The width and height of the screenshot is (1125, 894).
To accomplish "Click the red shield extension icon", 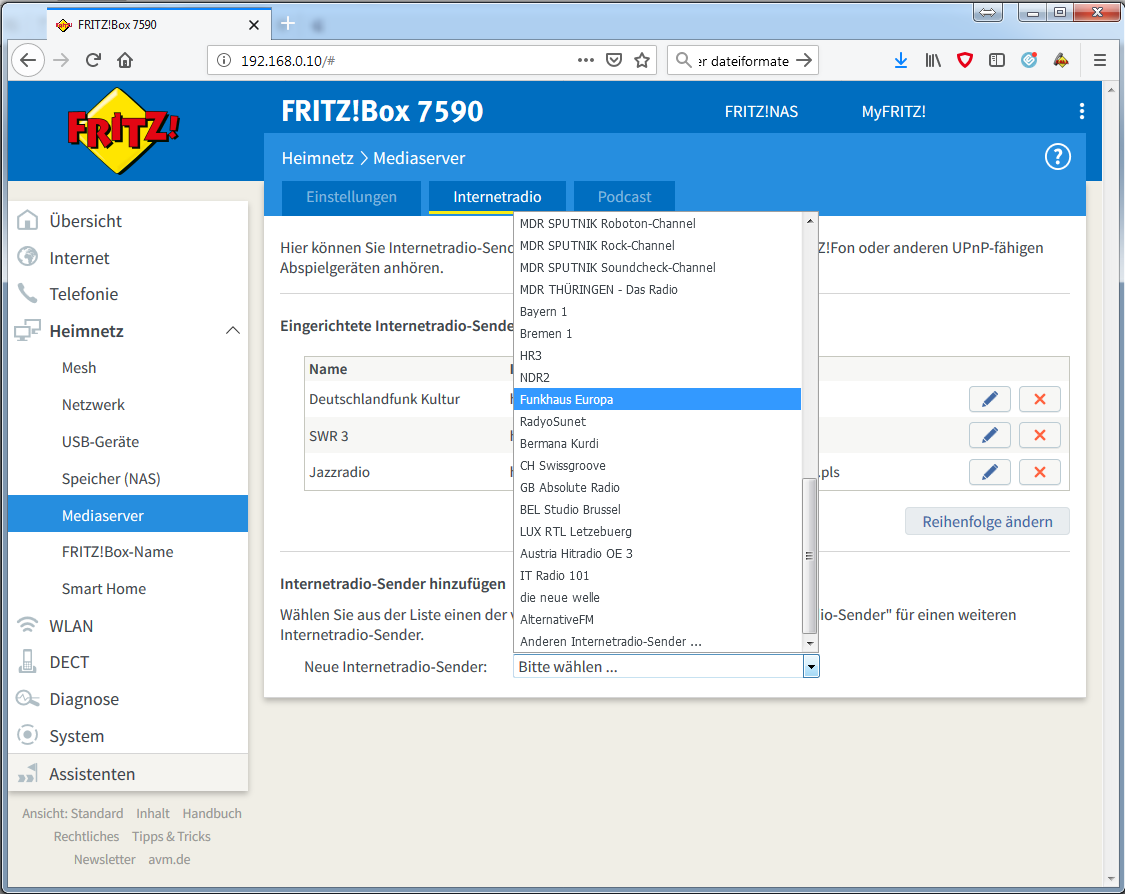I will tap(965, 60).
